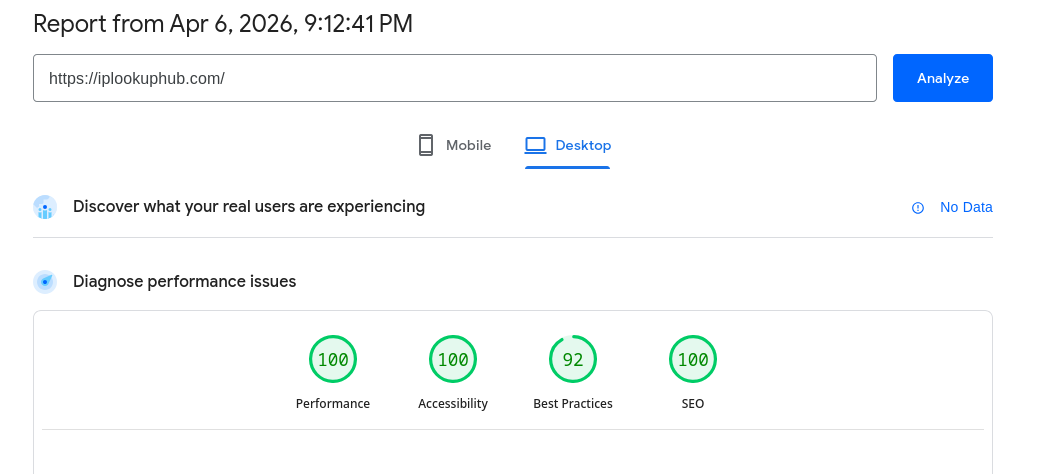Screen dimensions: 1063x474
Task: Open the Best Practices 92 gauge
Action: [x=573, y=359]
